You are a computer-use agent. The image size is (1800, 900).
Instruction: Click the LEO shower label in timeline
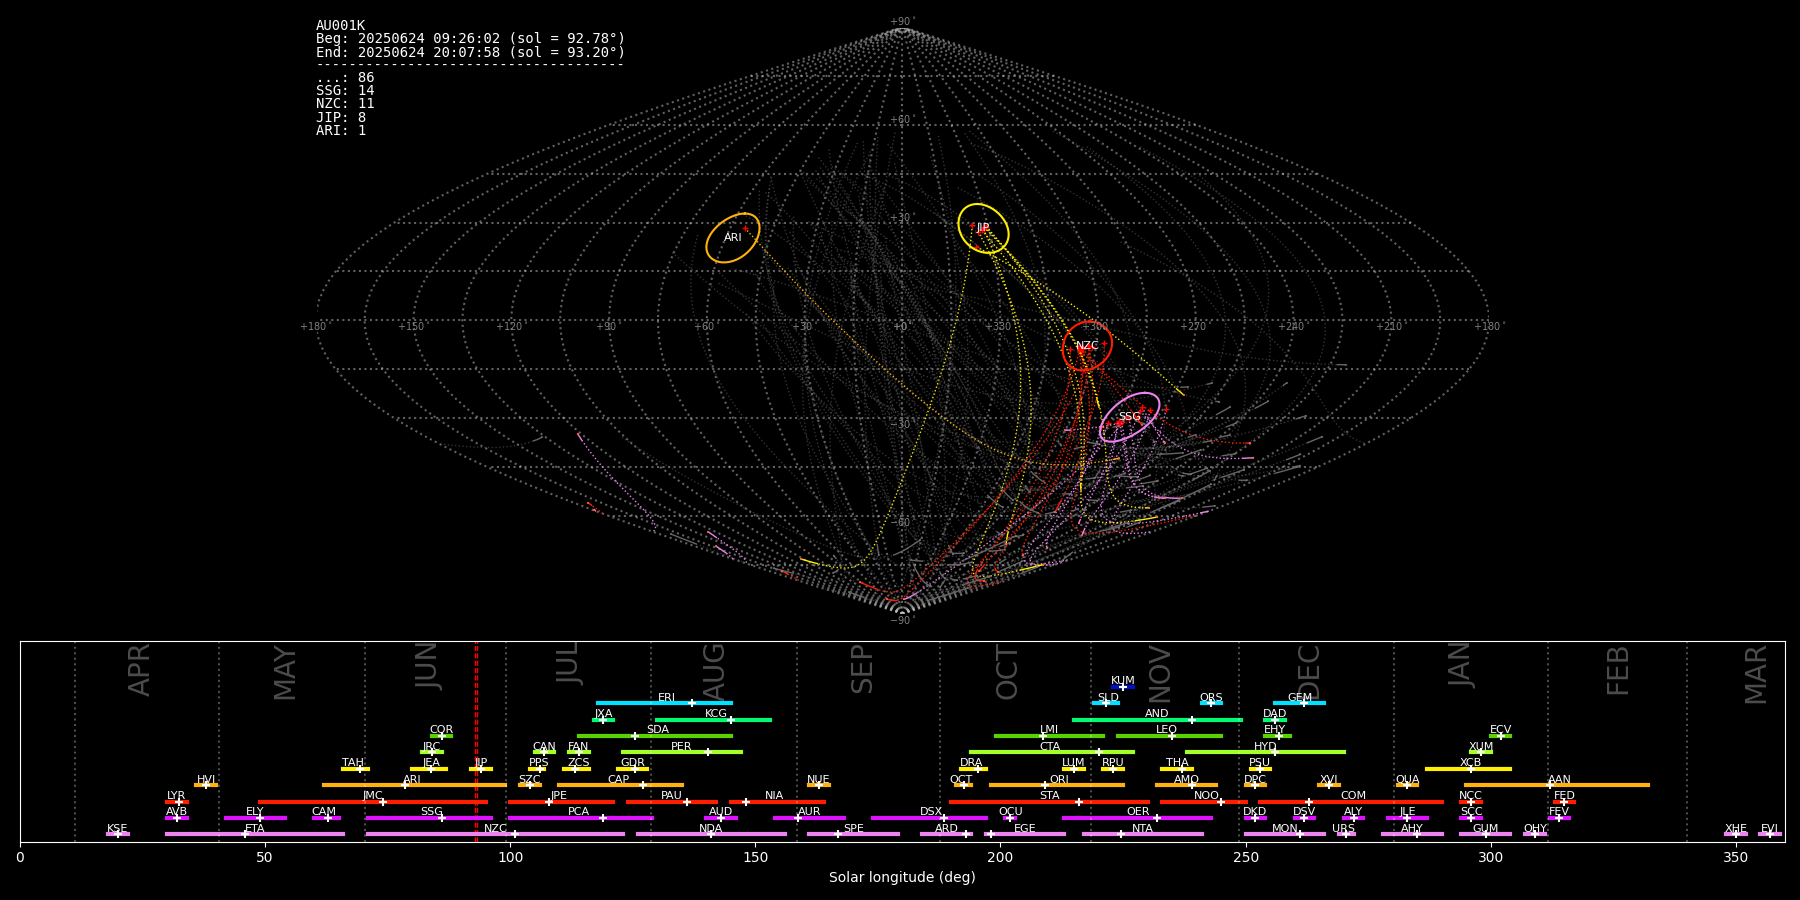(x=1167, y=730)
